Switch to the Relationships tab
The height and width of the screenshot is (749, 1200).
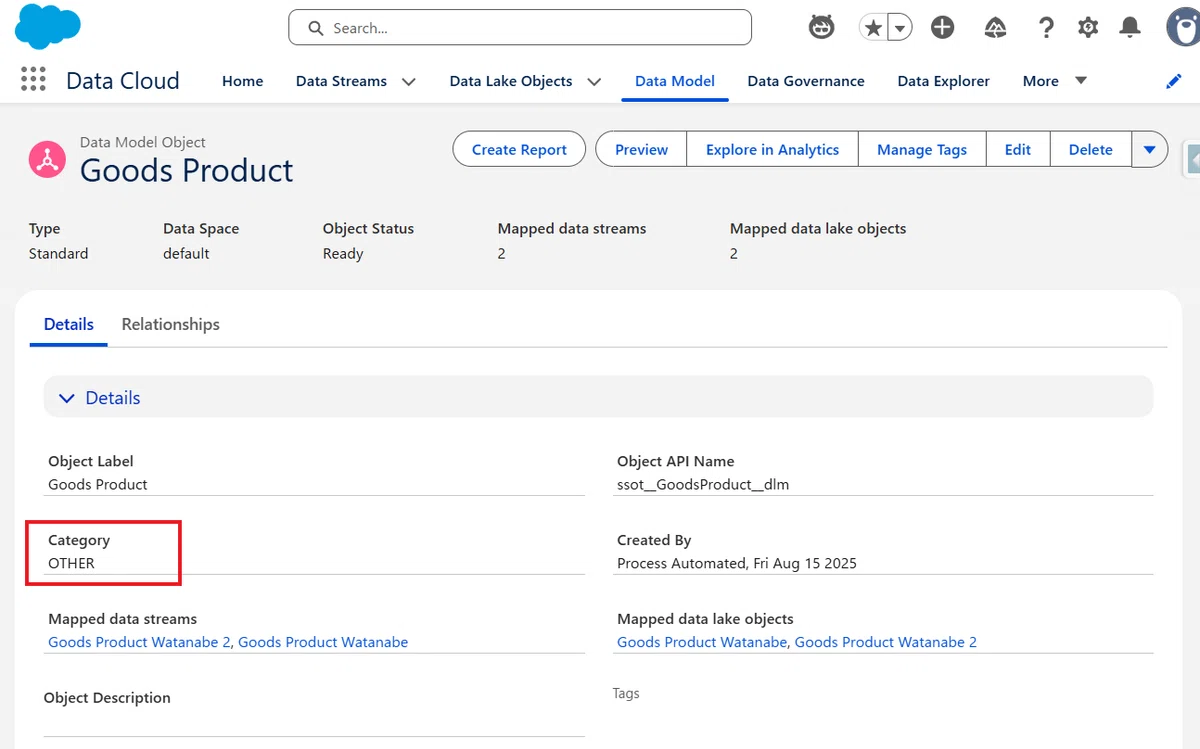(x=170, y=324)
